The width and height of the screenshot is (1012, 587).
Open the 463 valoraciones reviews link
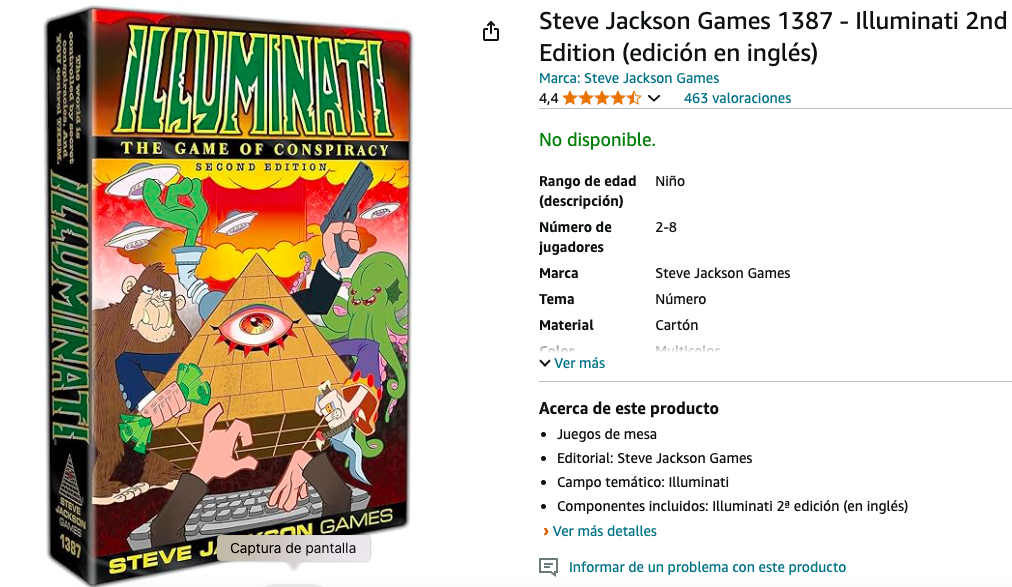pos(737,98)
